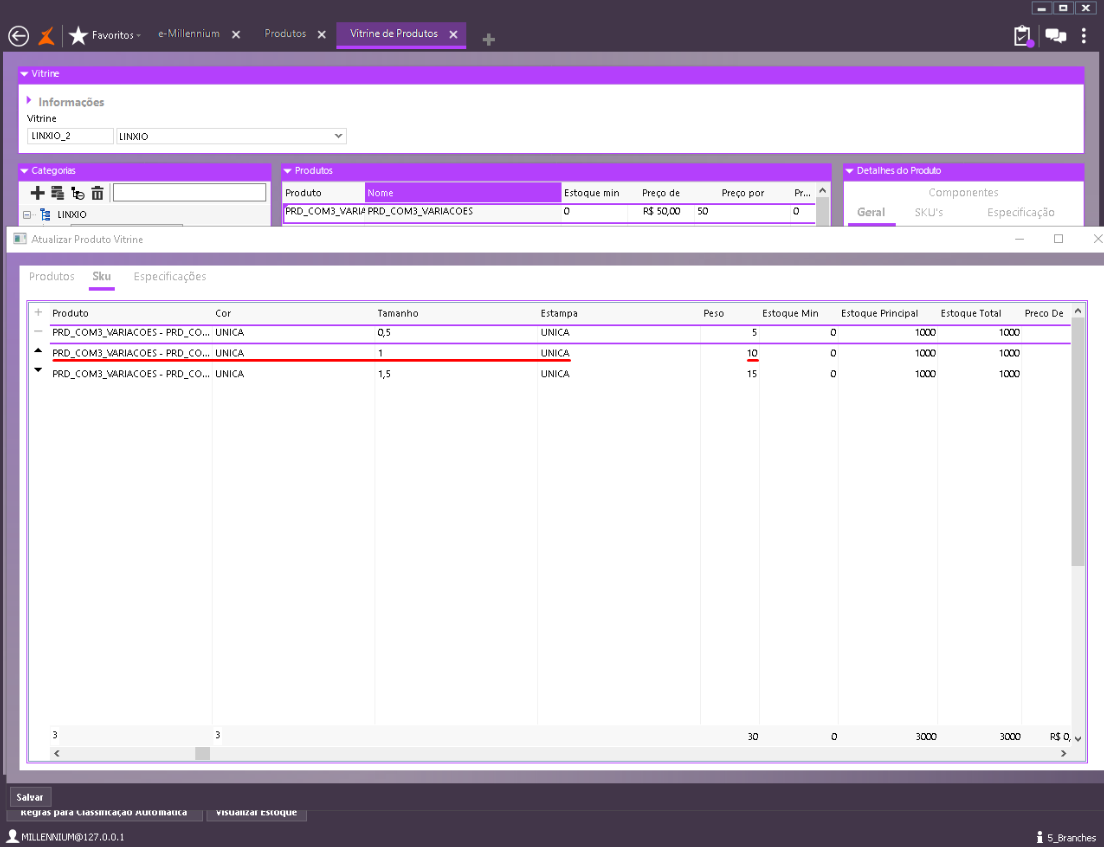The image size is (1104, 847).
Task: Click the LINXIO_2 vitrine code field
Action: coord(70,136)
